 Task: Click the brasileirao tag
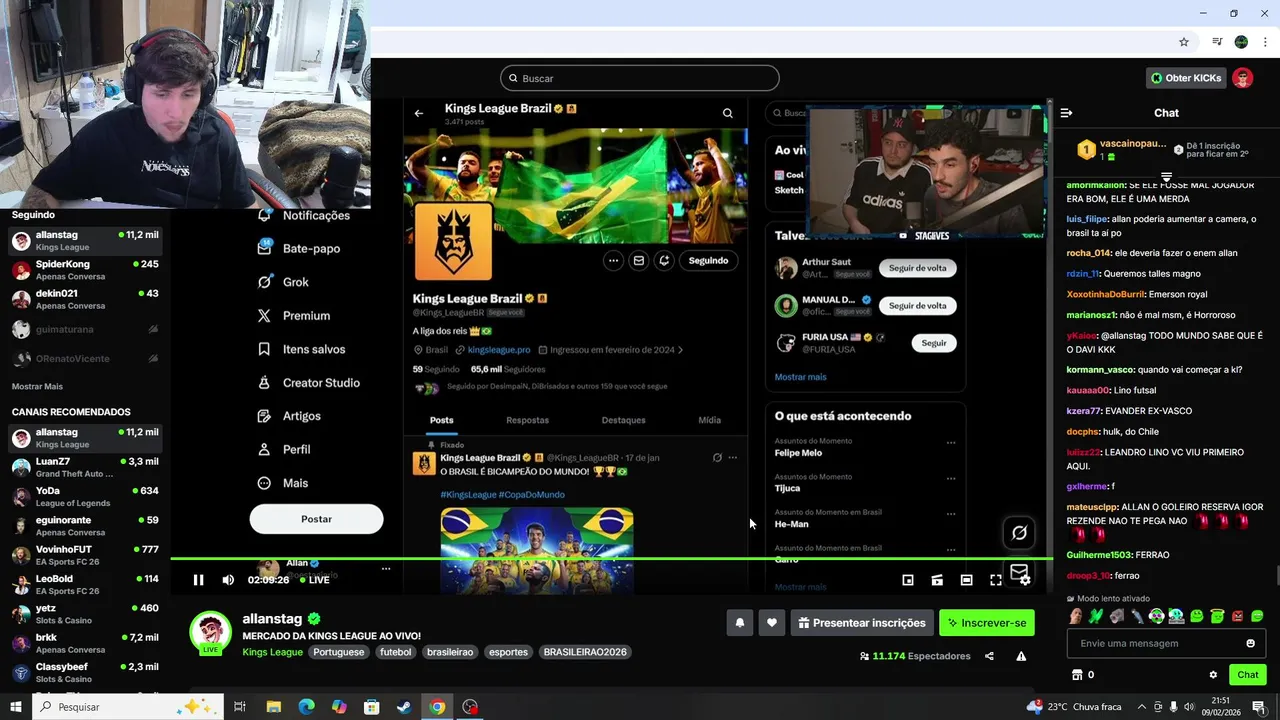click(450, 652)
